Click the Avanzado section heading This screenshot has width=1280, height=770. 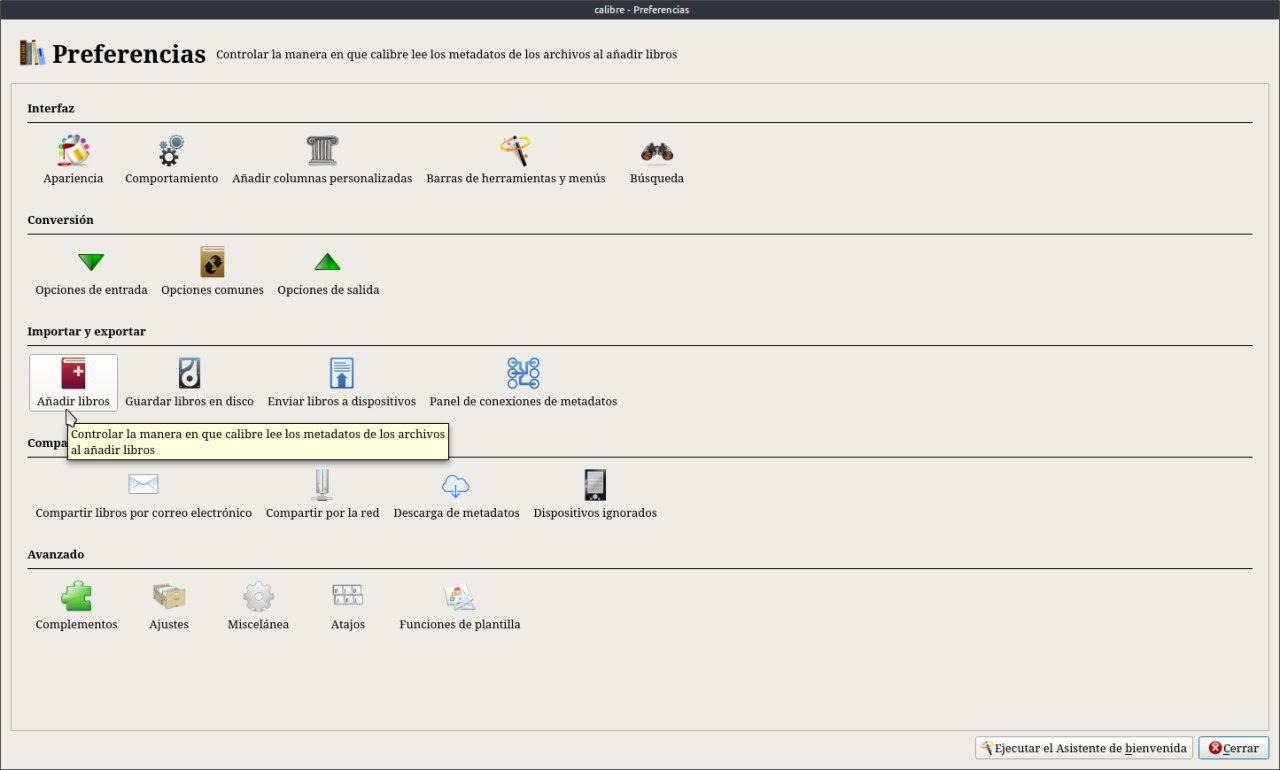(56, 554)
